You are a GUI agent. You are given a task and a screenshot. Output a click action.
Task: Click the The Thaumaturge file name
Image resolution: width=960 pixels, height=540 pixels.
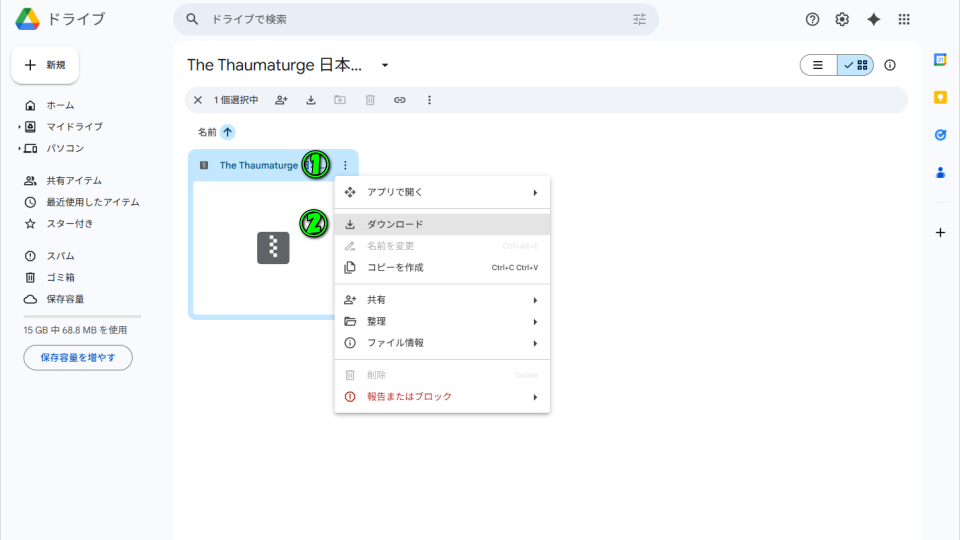[x=258, y=165]
